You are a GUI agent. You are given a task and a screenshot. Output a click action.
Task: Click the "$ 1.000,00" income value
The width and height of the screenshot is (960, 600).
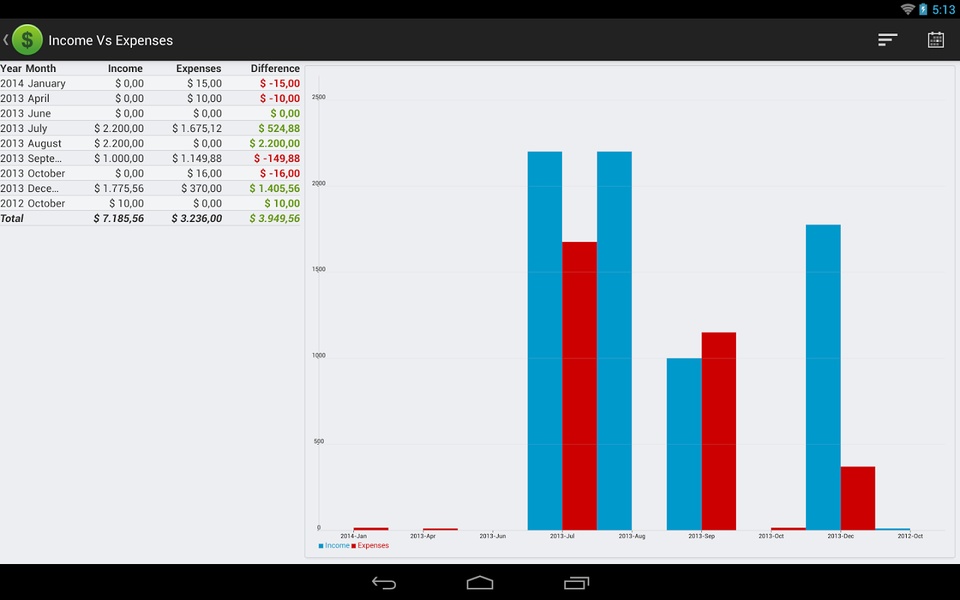[119, 159]
